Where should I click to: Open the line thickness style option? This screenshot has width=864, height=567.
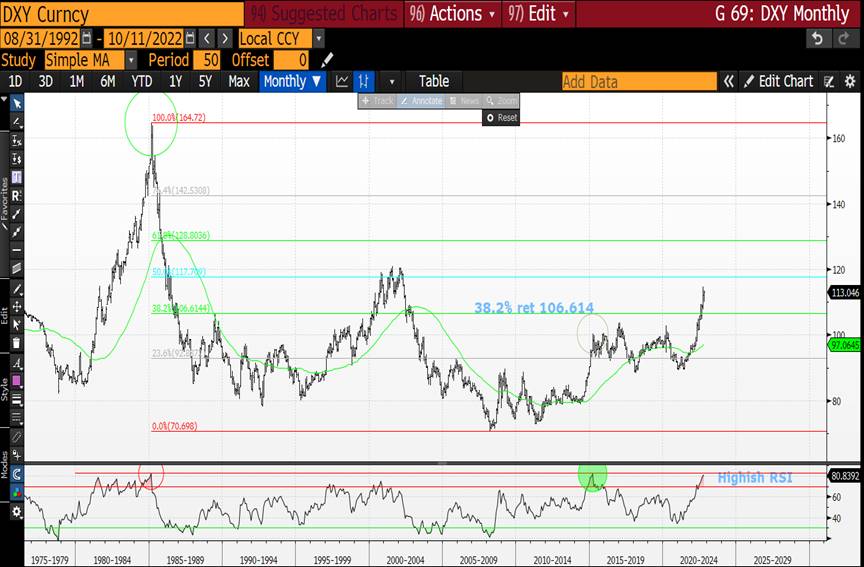point(17,399)
